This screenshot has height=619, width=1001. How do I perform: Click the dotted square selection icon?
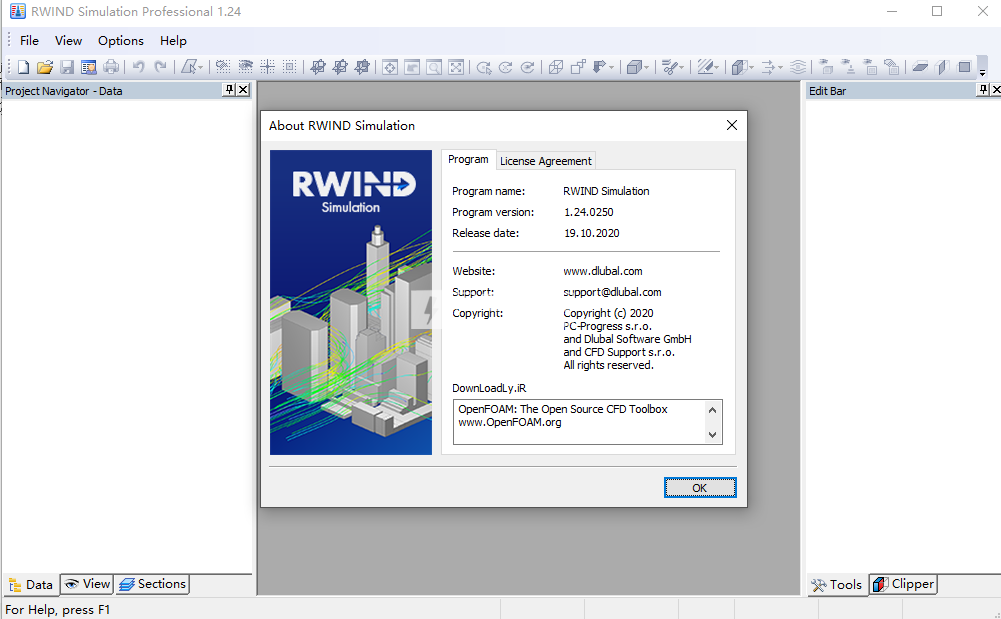289,66
